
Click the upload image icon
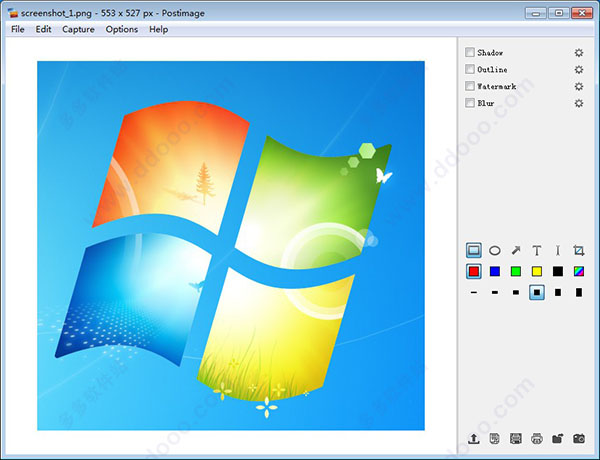(474, 439)
